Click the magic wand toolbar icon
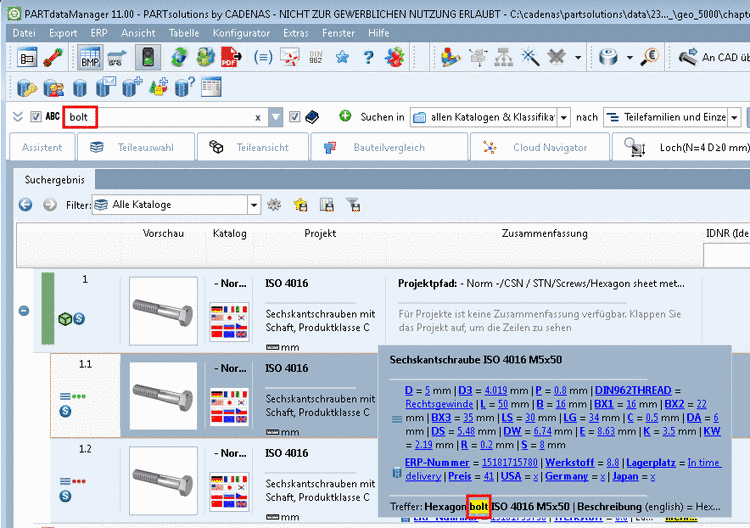 tap(530, 57)
